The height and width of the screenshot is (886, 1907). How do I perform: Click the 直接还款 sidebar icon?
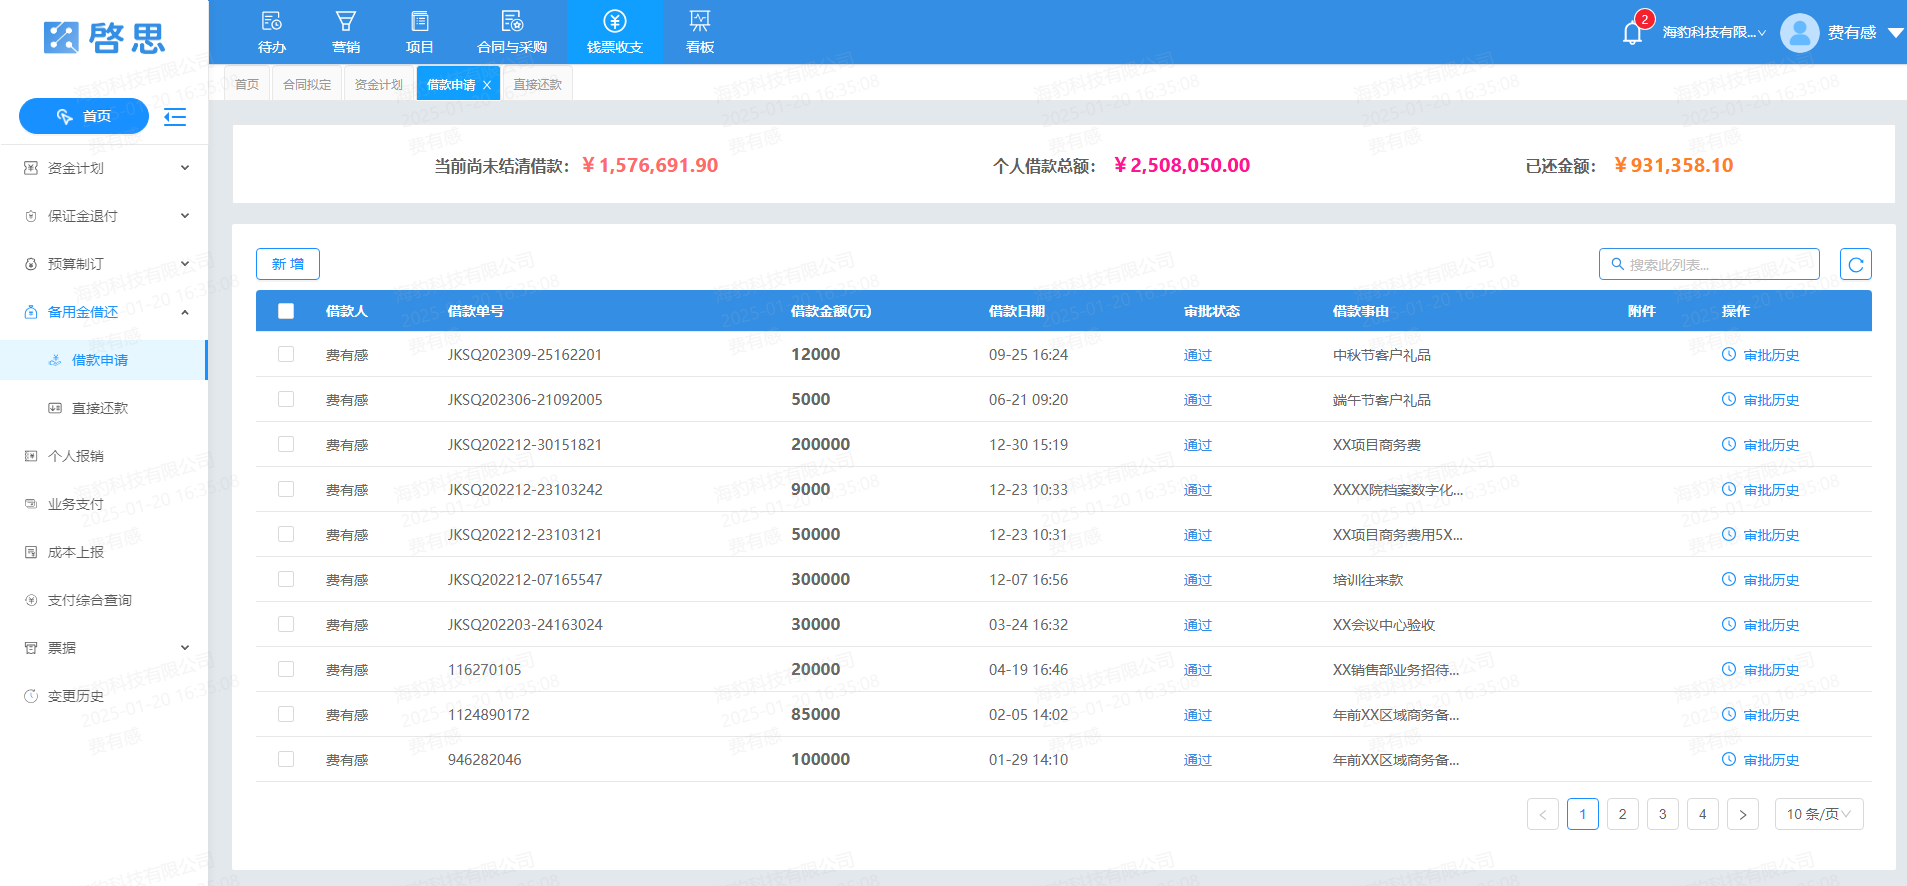coord(55,408)
